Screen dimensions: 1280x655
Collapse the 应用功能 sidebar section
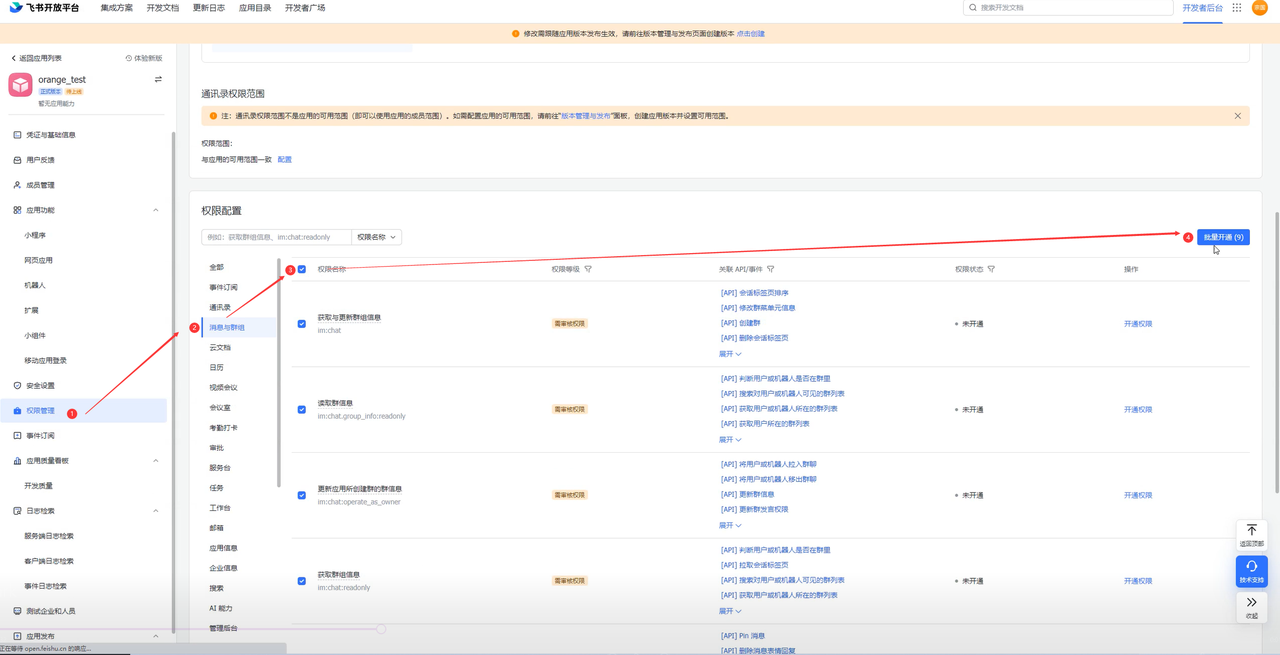pyautogui.click(x=156, y=210)
